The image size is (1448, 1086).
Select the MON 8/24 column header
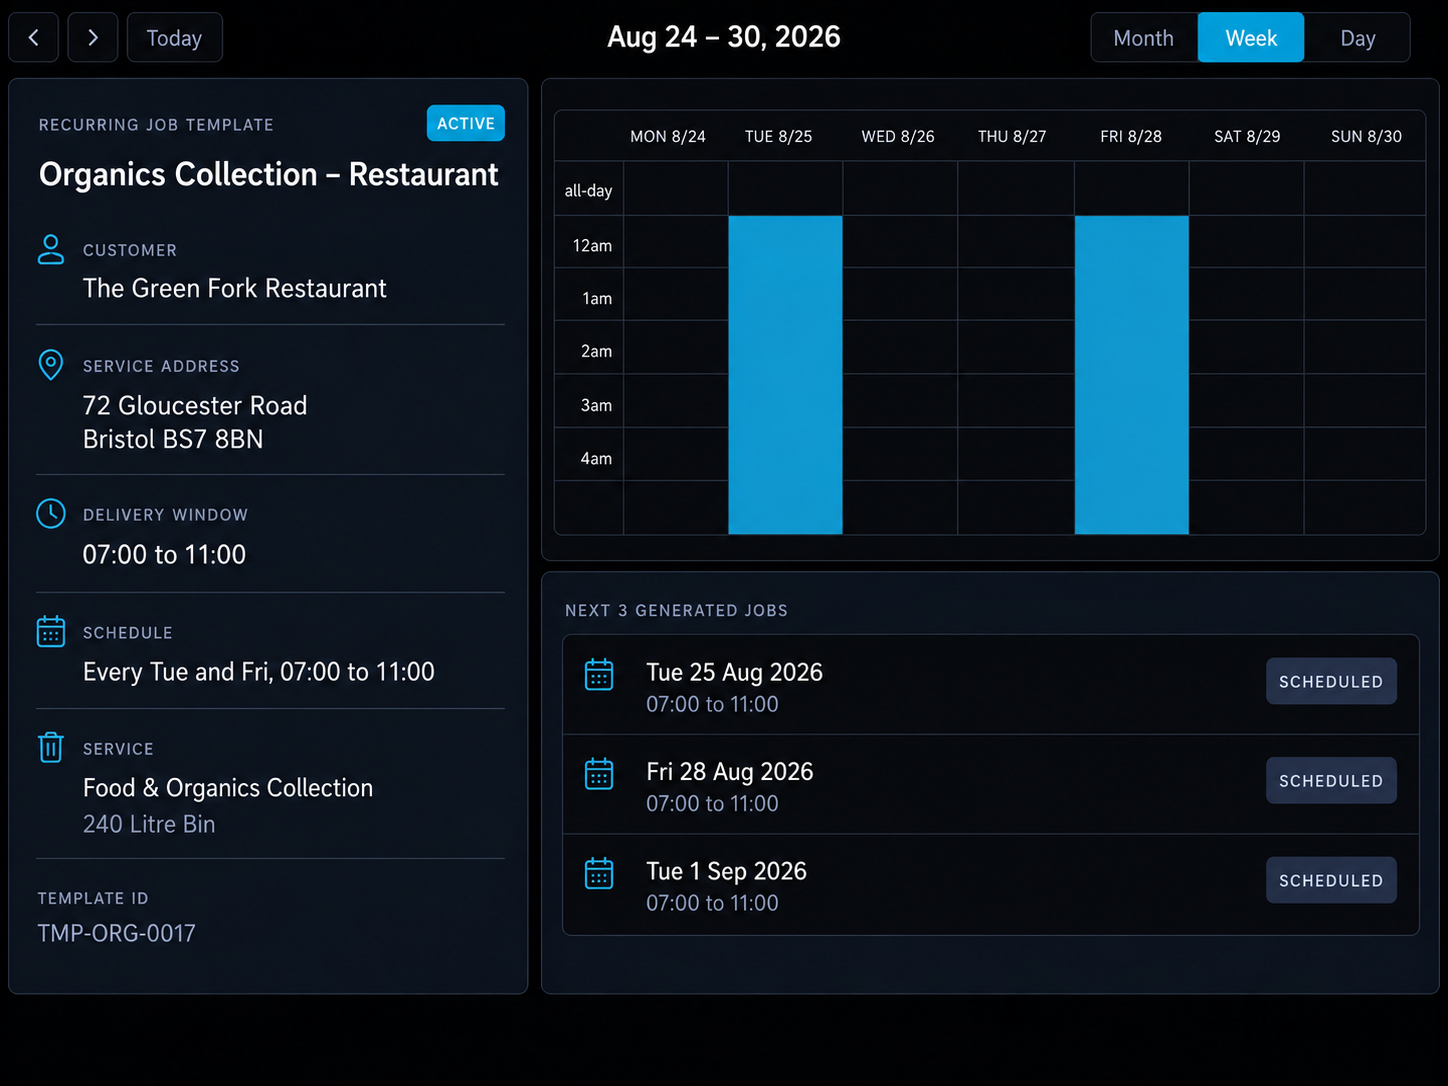(668, 136)
